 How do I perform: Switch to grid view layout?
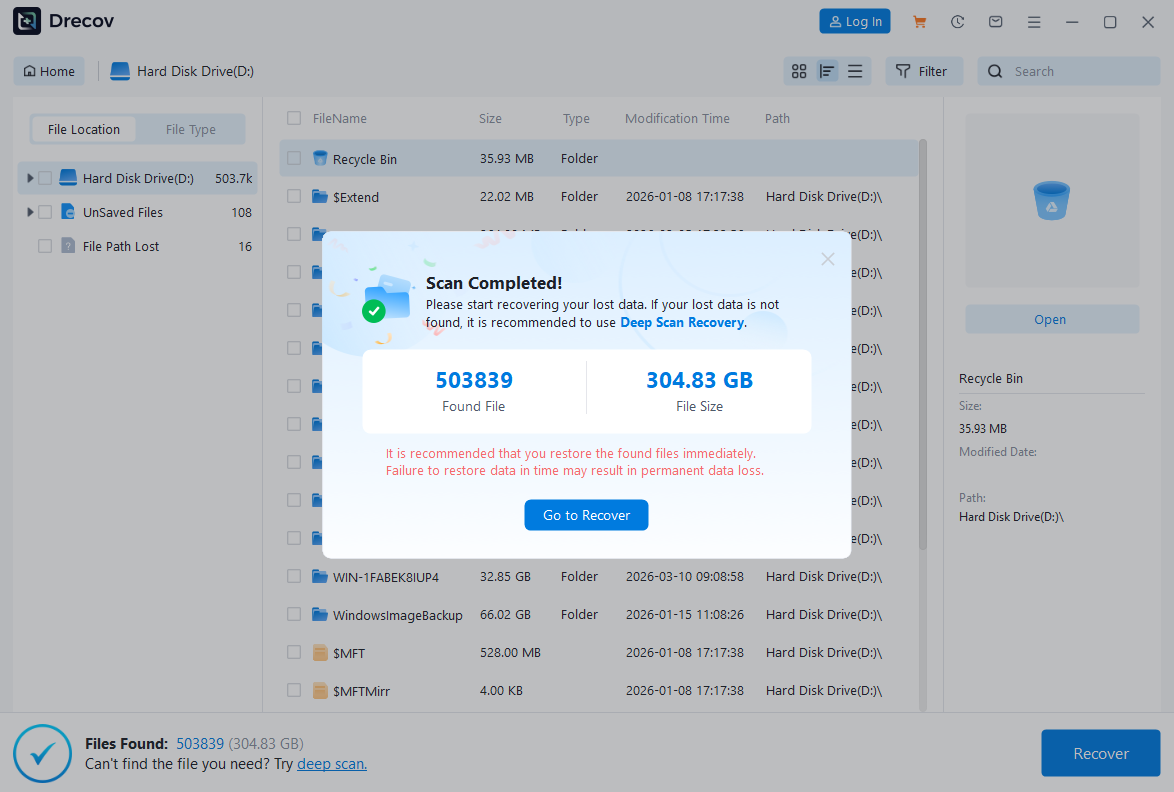pyautogui.click(x=798, y=71)
